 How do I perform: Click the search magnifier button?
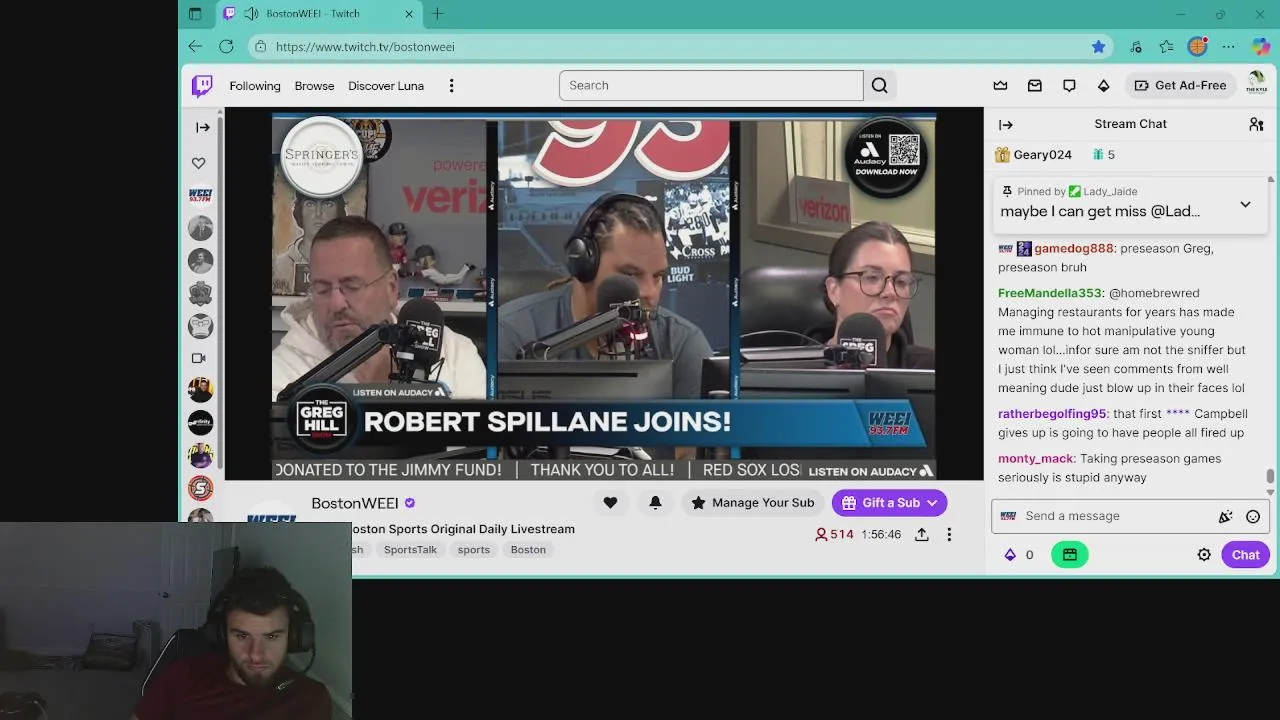879,85
